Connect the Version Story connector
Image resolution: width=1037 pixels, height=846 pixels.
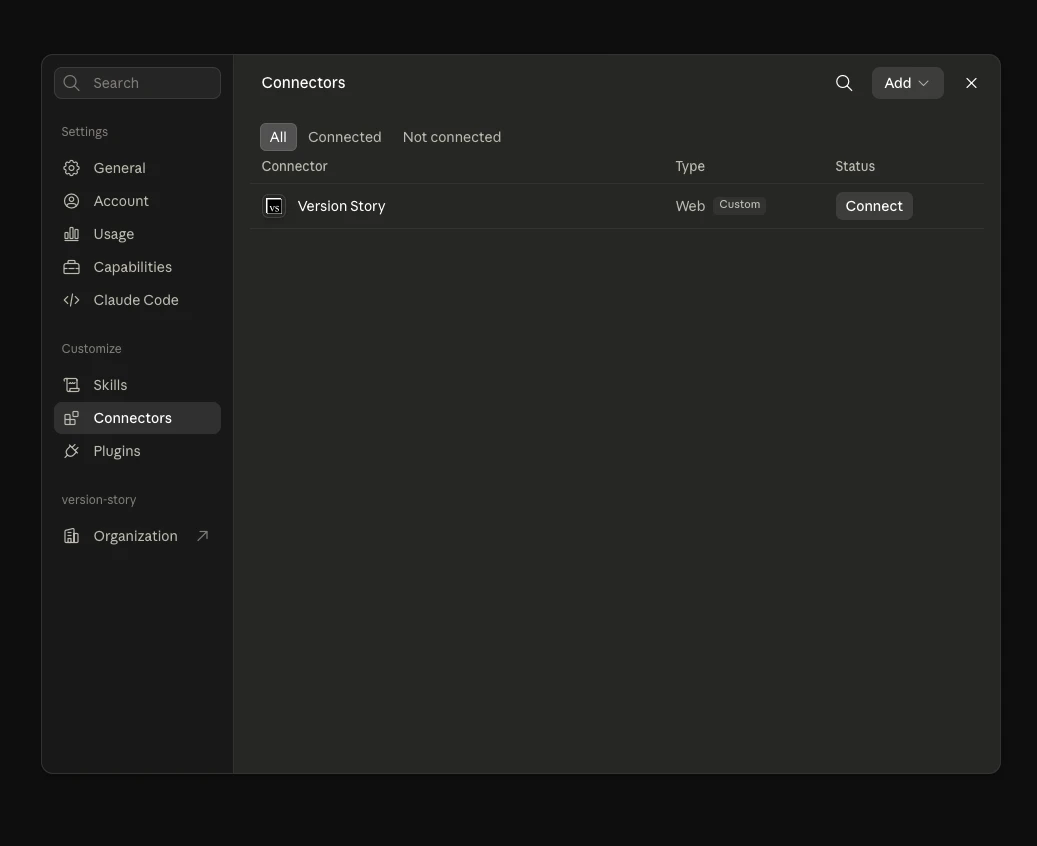[874, 206]
